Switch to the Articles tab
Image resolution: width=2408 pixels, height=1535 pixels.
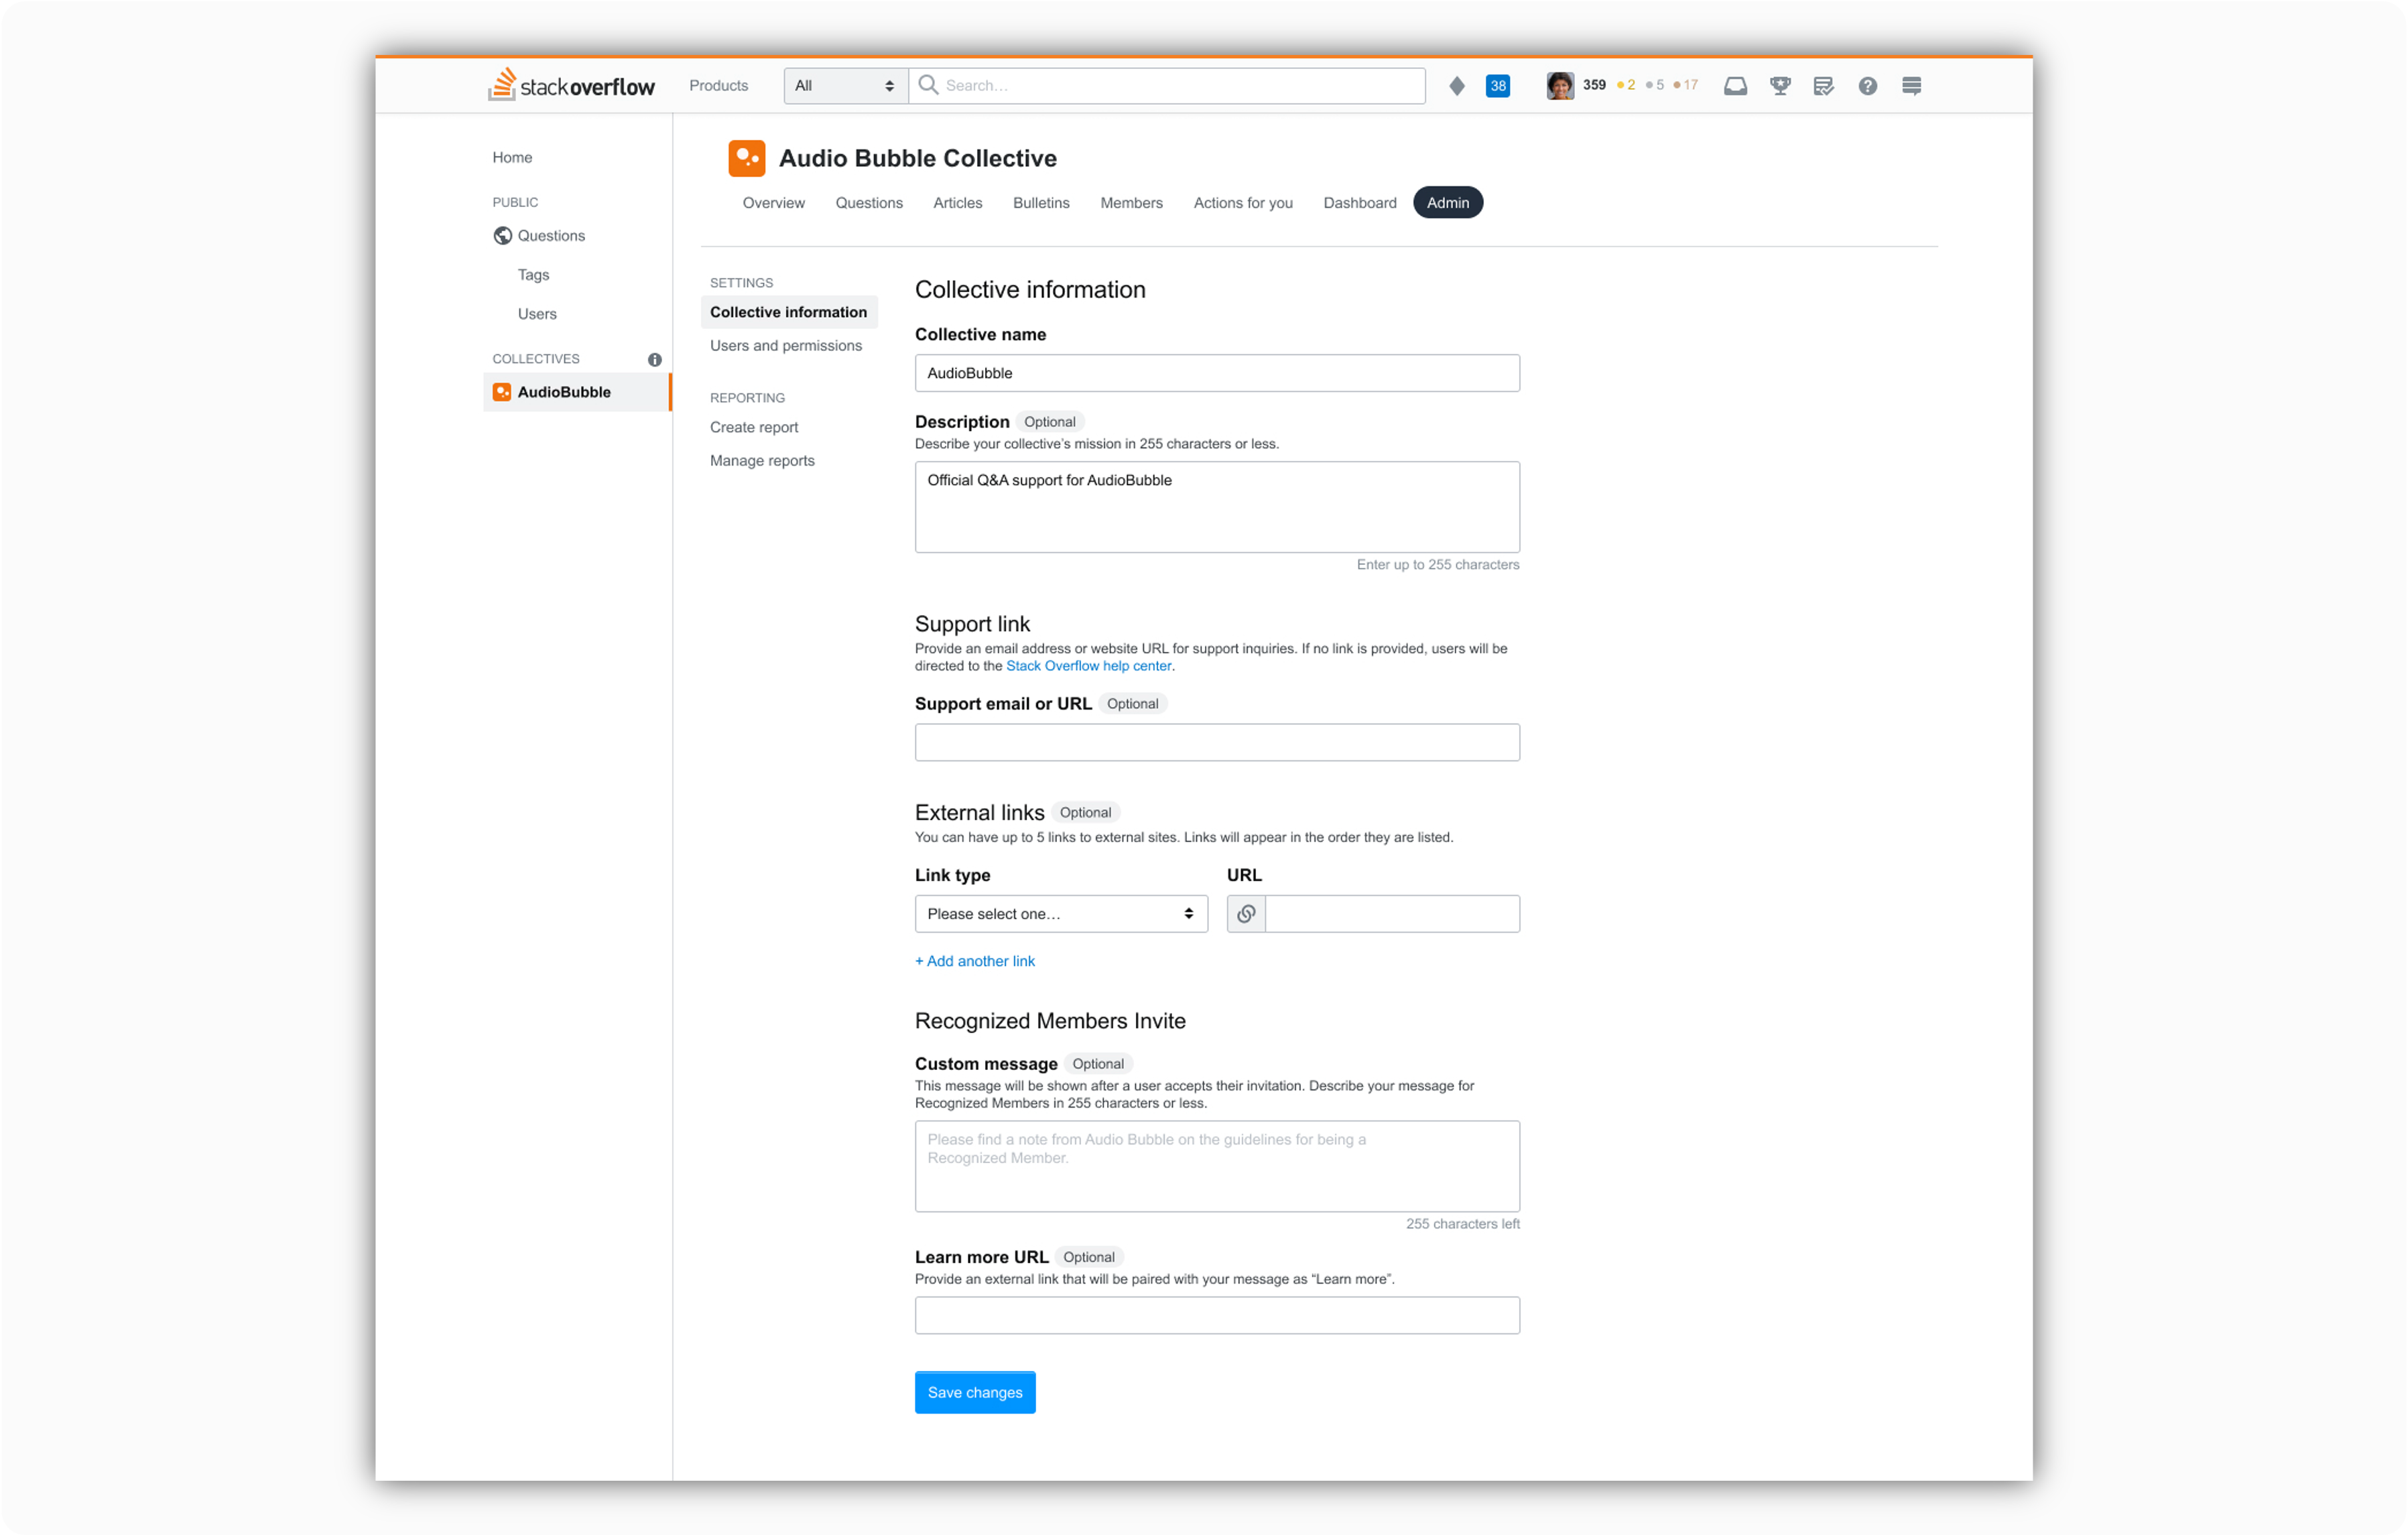tap(957, 203)
